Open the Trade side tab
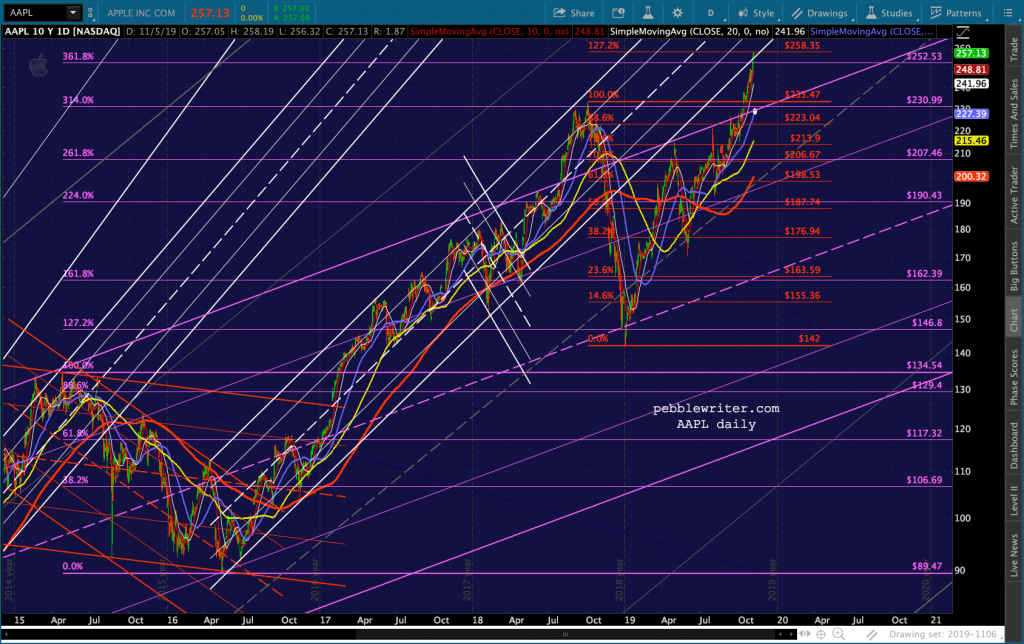 click(1014, 50)
